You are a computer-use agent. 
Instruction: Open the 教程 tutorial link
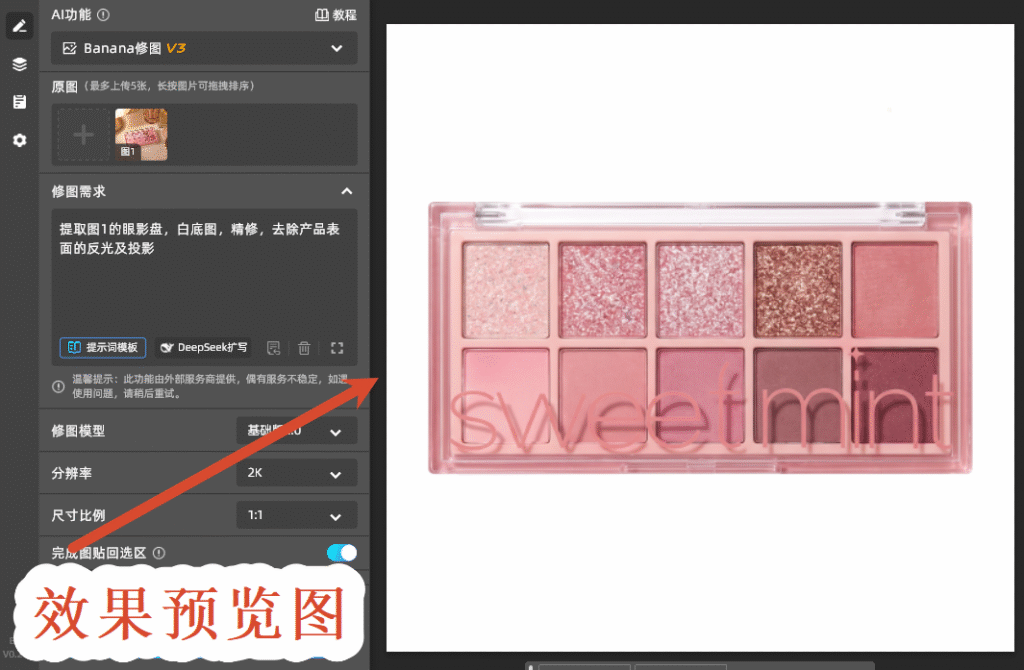pos(335,14)
